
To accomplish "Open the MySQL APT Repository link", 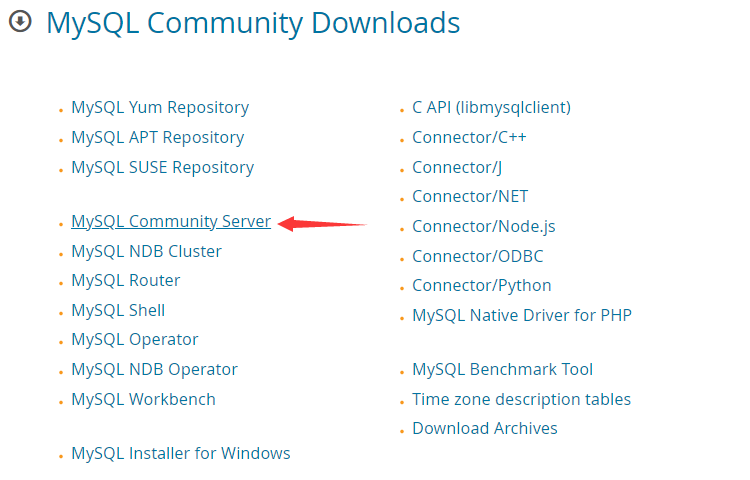I will [x=157, y=138].
